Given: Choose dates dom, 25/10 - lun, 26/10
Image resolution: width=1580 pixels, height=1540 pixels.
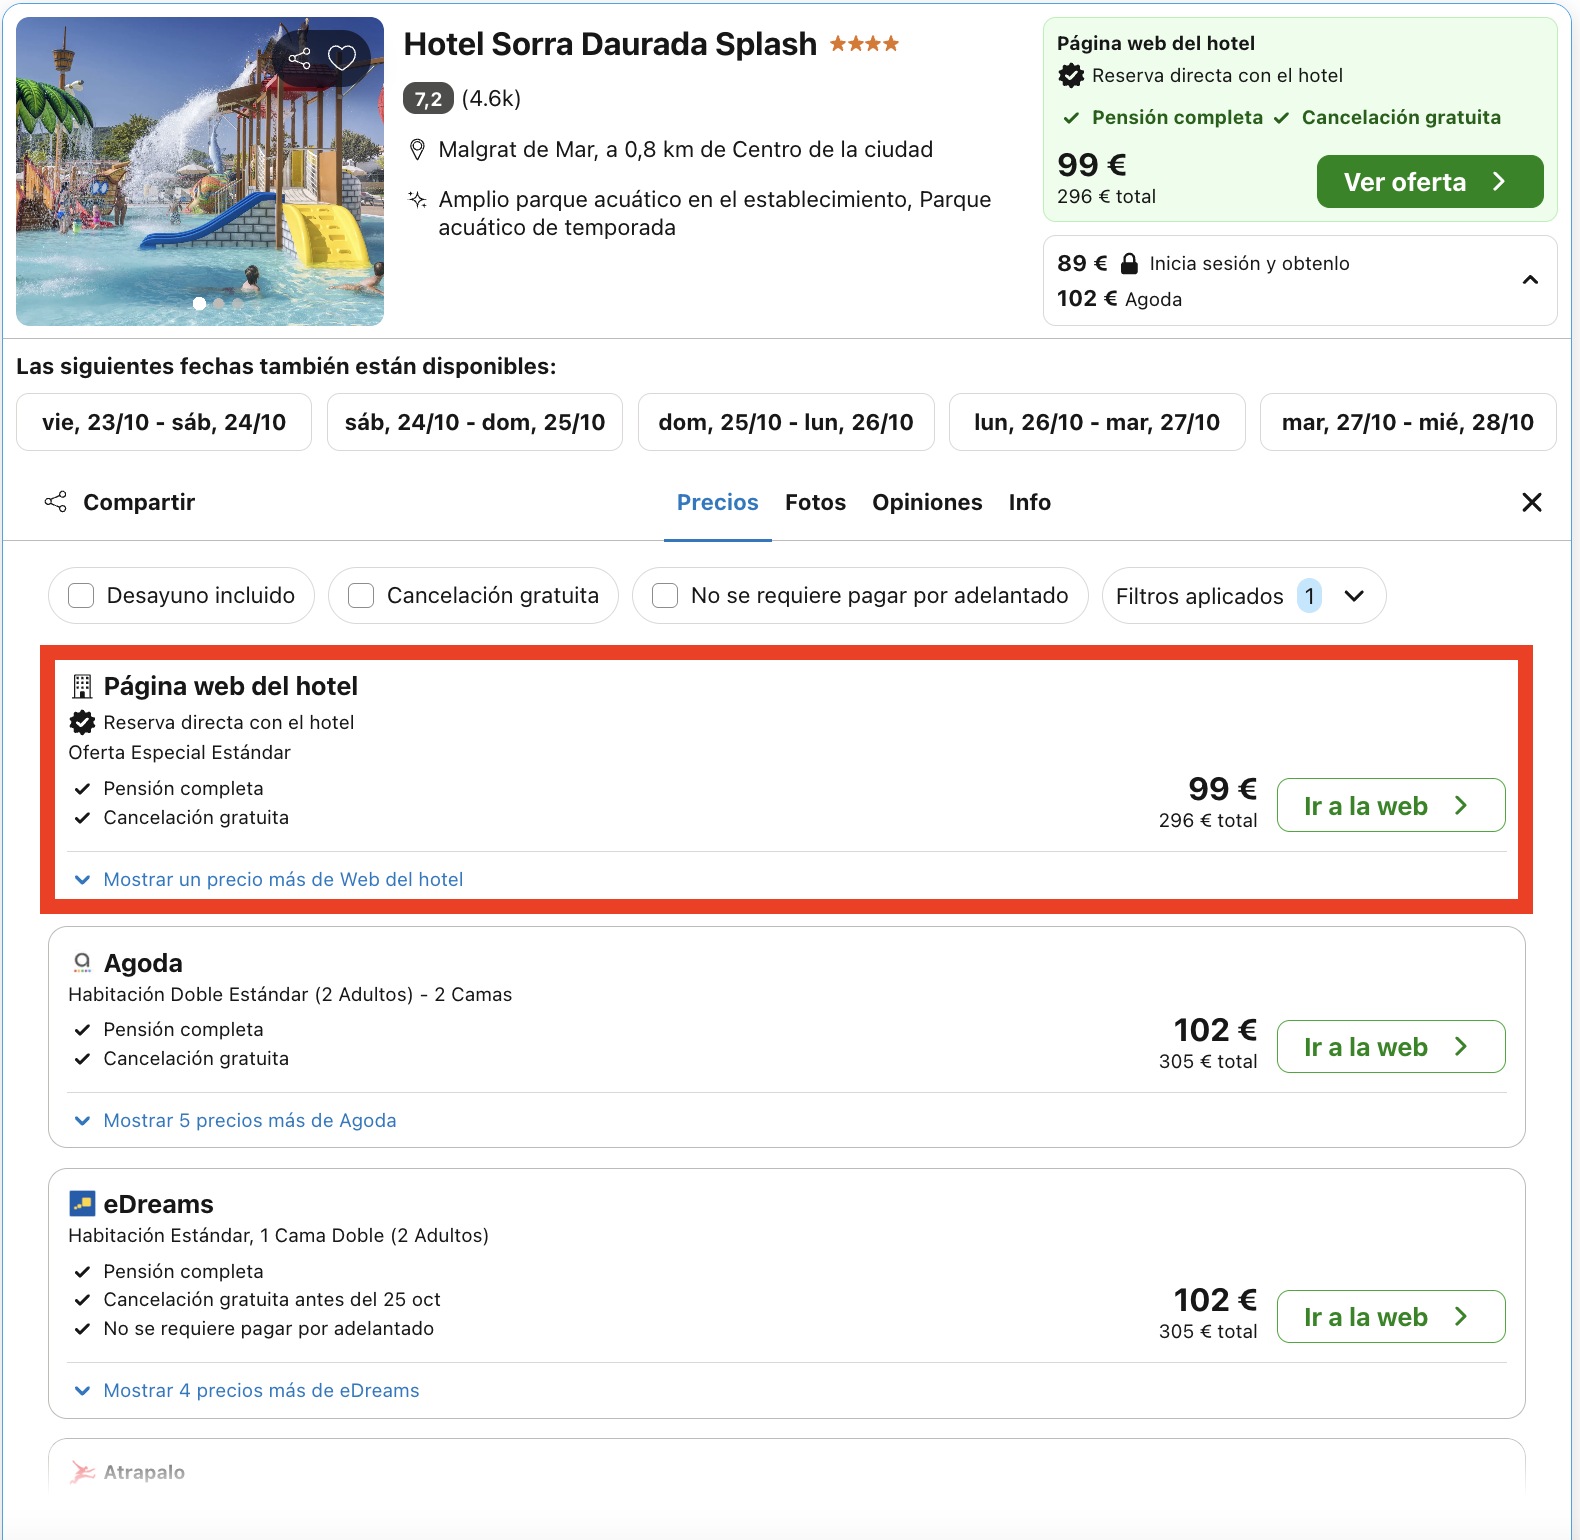Looking at the screenshot, I should [786, 422].
